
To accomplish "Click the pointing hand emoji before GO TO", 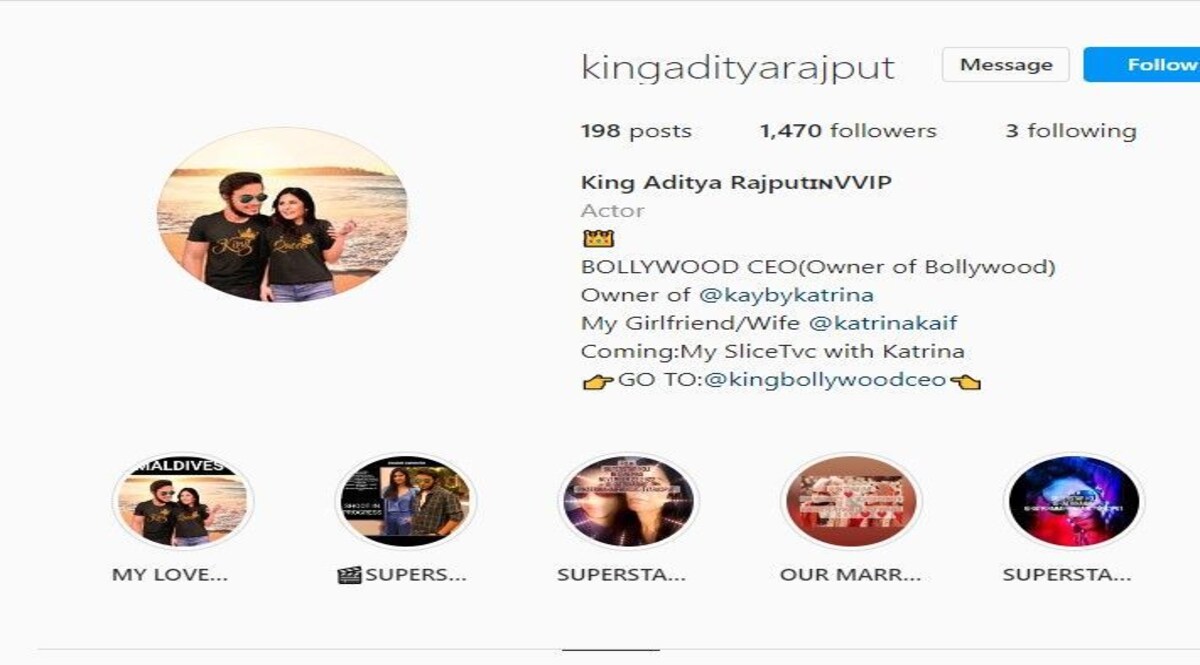I will pos(598,381).
